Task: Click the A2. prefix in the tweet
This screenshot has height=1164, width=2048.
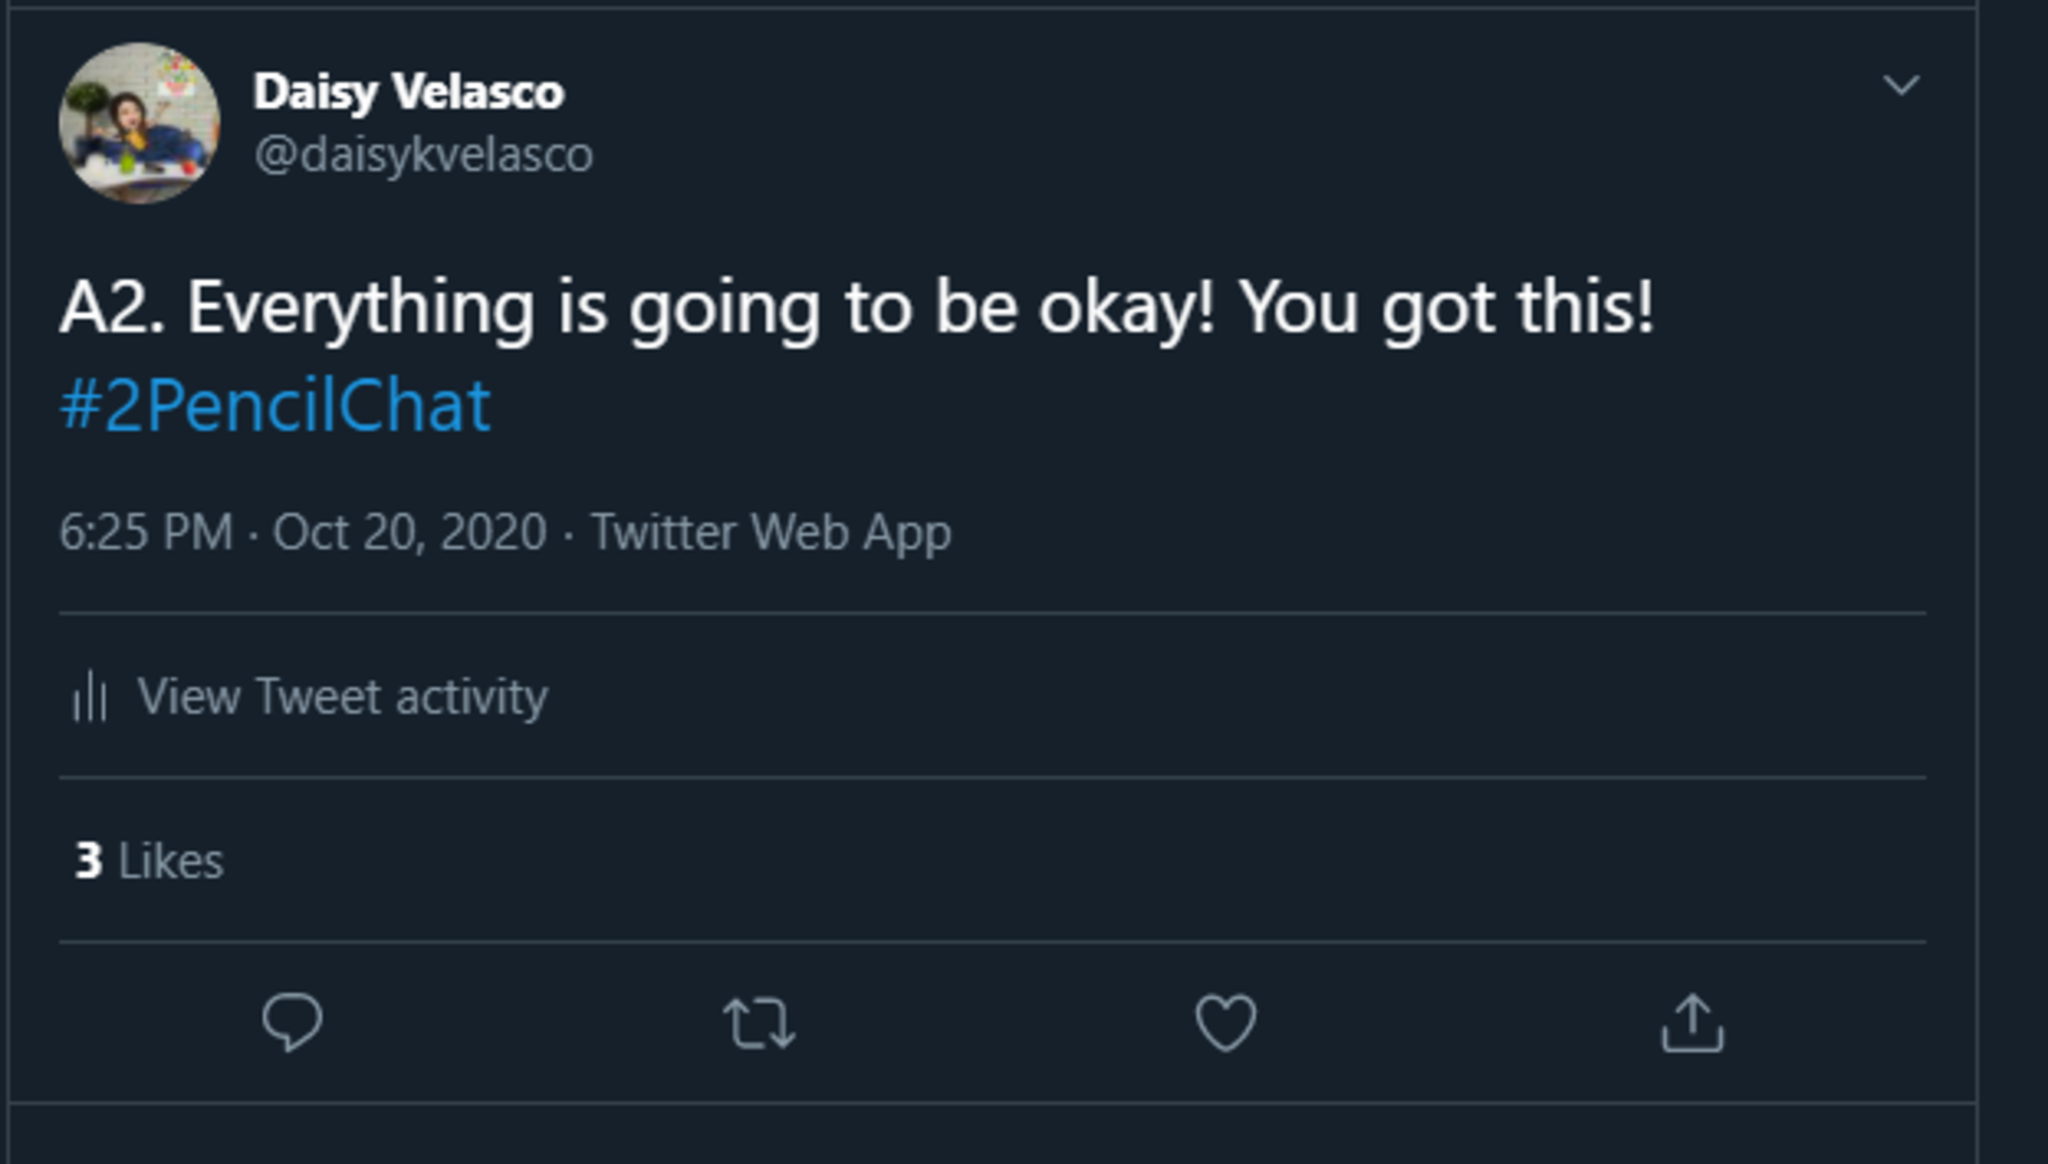Action: pyautogui.click(x=111, y=307)
